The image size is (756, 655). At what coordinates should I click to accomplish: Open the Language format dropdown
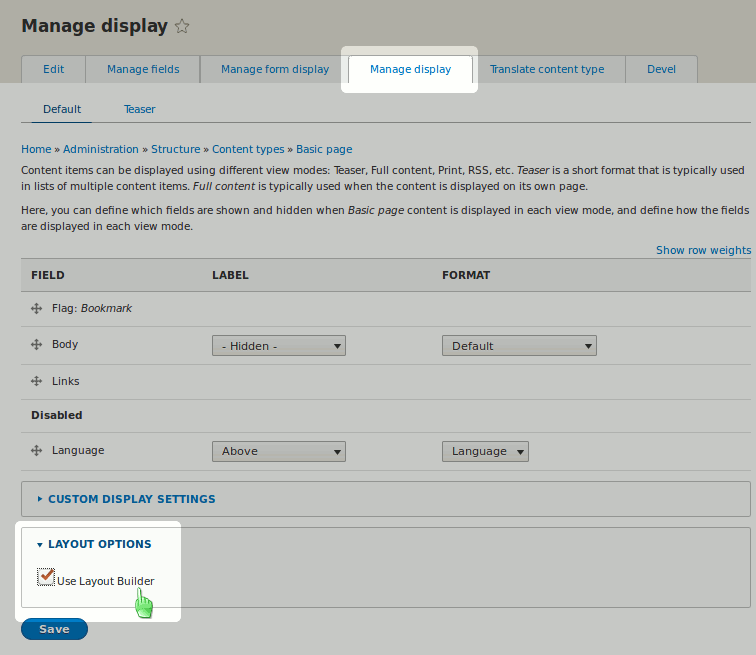pyautogui.click(x=485, y=451)
